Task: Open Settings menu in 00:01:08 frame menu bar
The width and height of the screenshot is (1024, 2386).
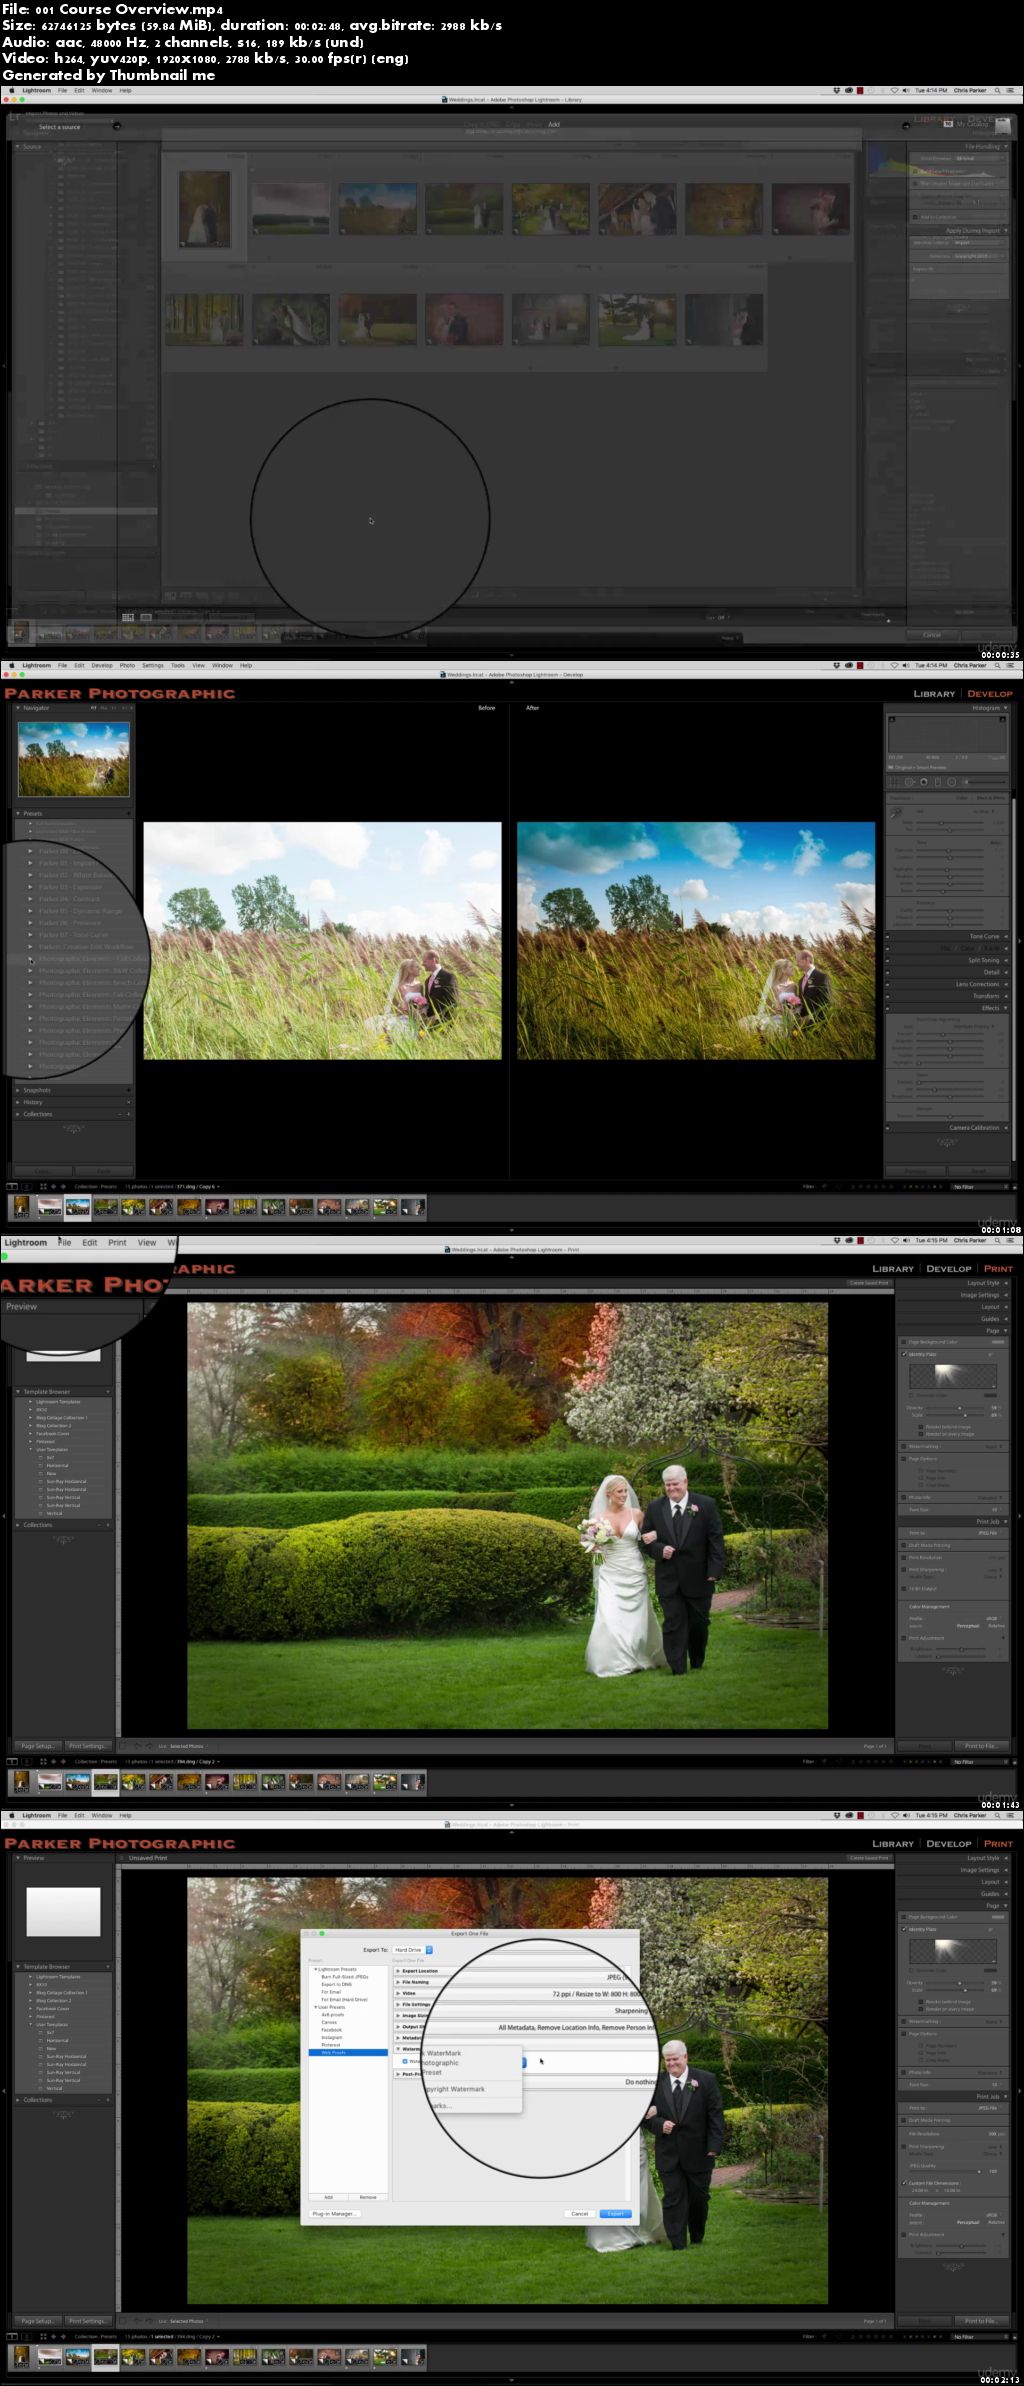Action: click(152, 665)
